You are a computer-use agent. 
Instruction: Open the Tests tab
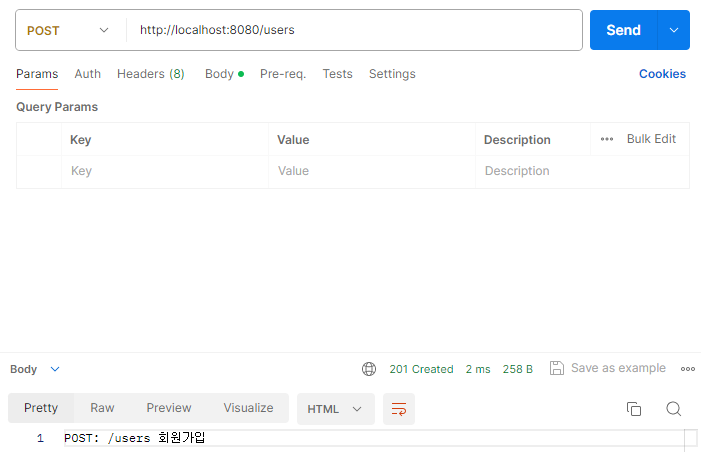click(338, 74)
